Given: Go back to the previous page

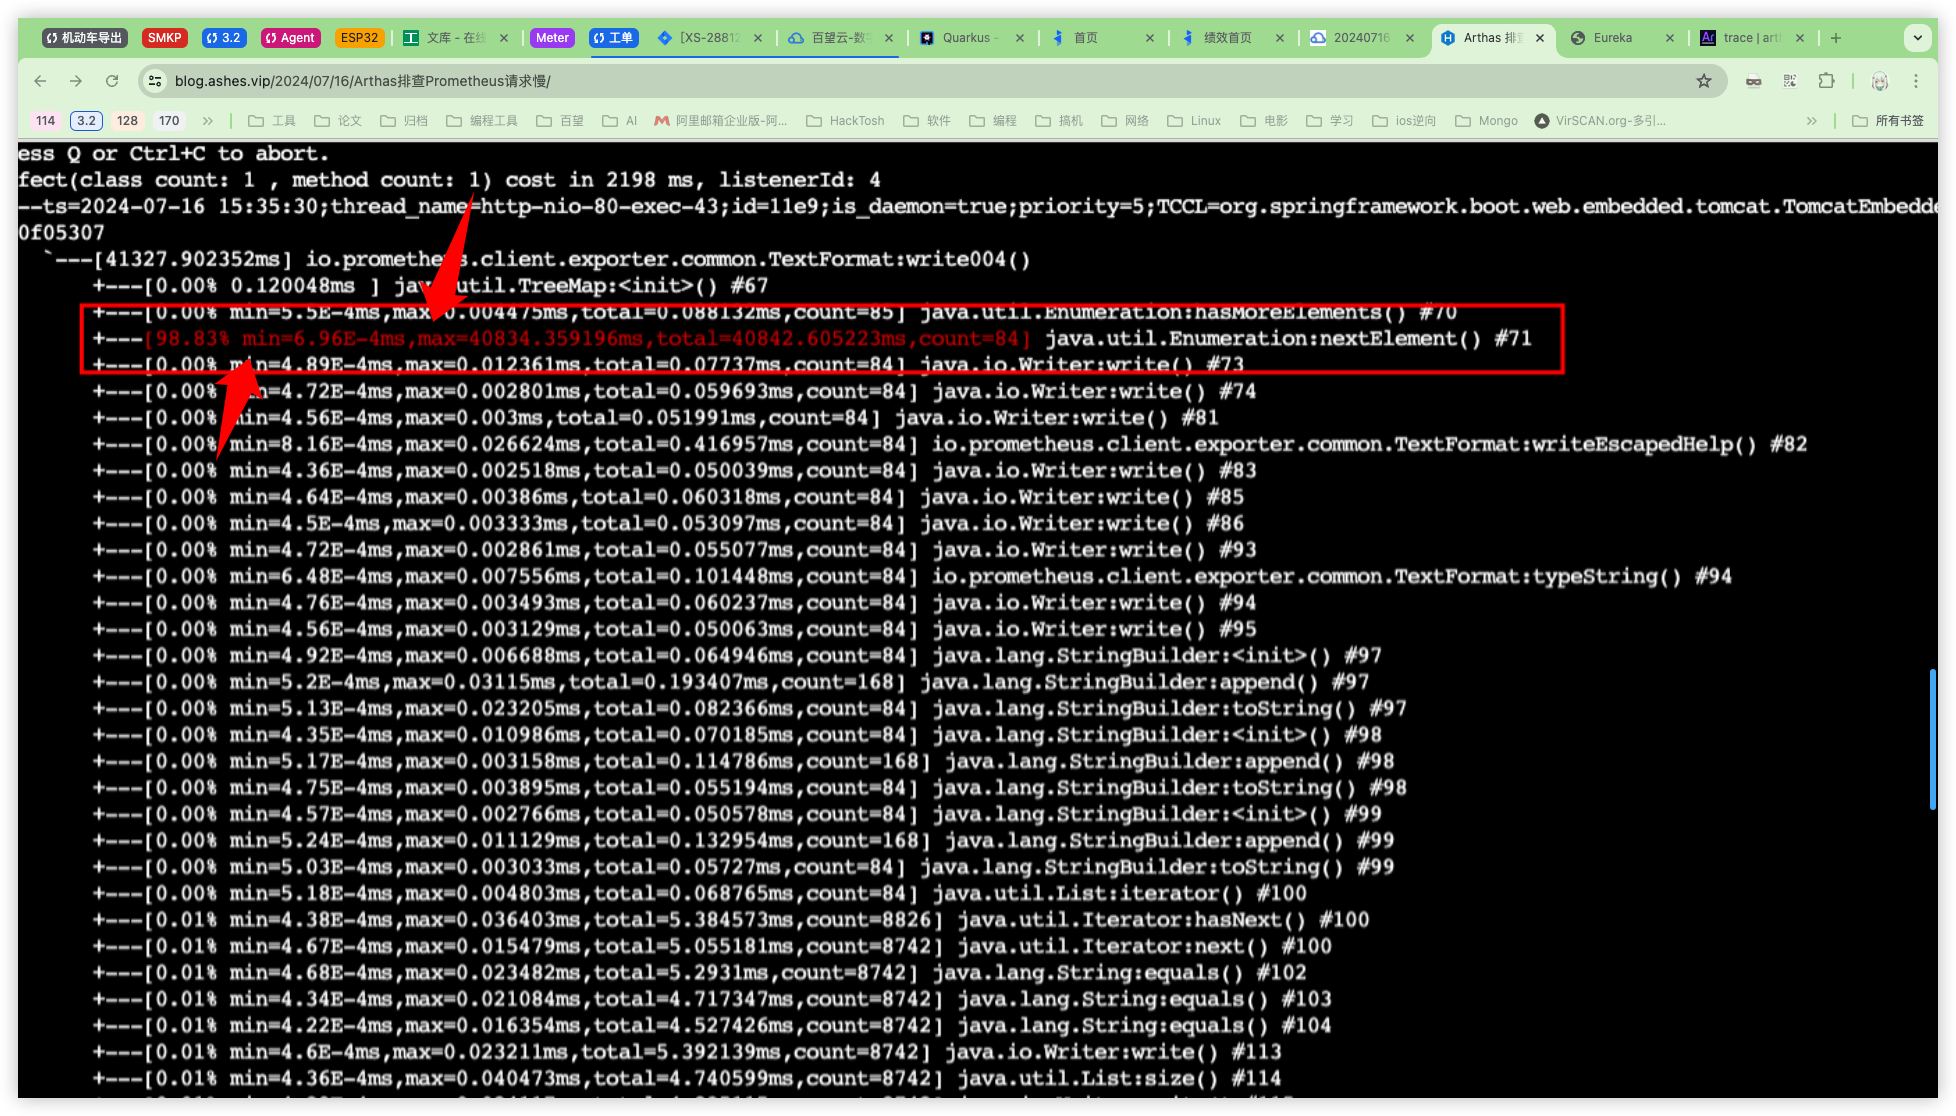Looking at the screenshot, I should point(40,81).
